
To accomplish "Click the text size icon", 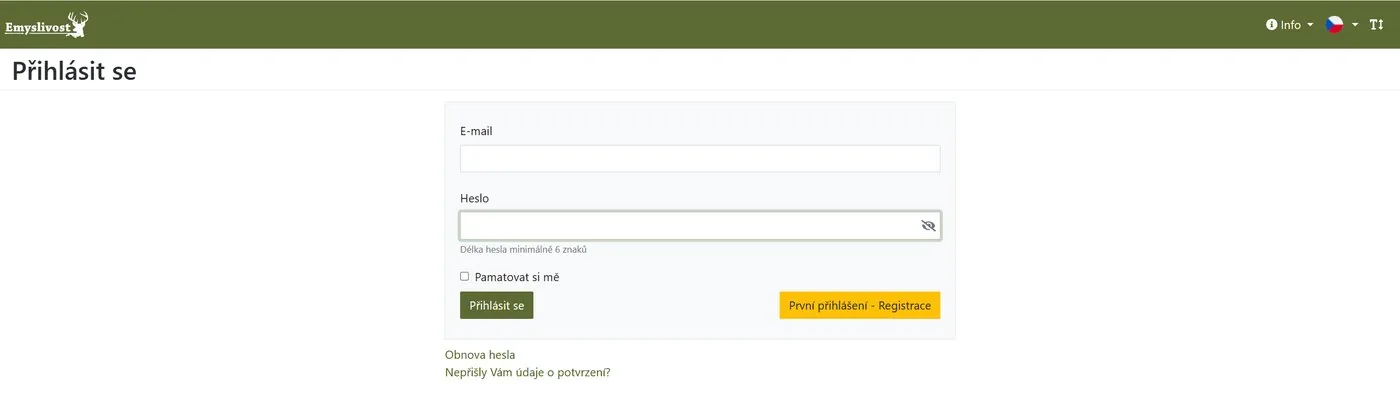I will (x=1377, y=25).
